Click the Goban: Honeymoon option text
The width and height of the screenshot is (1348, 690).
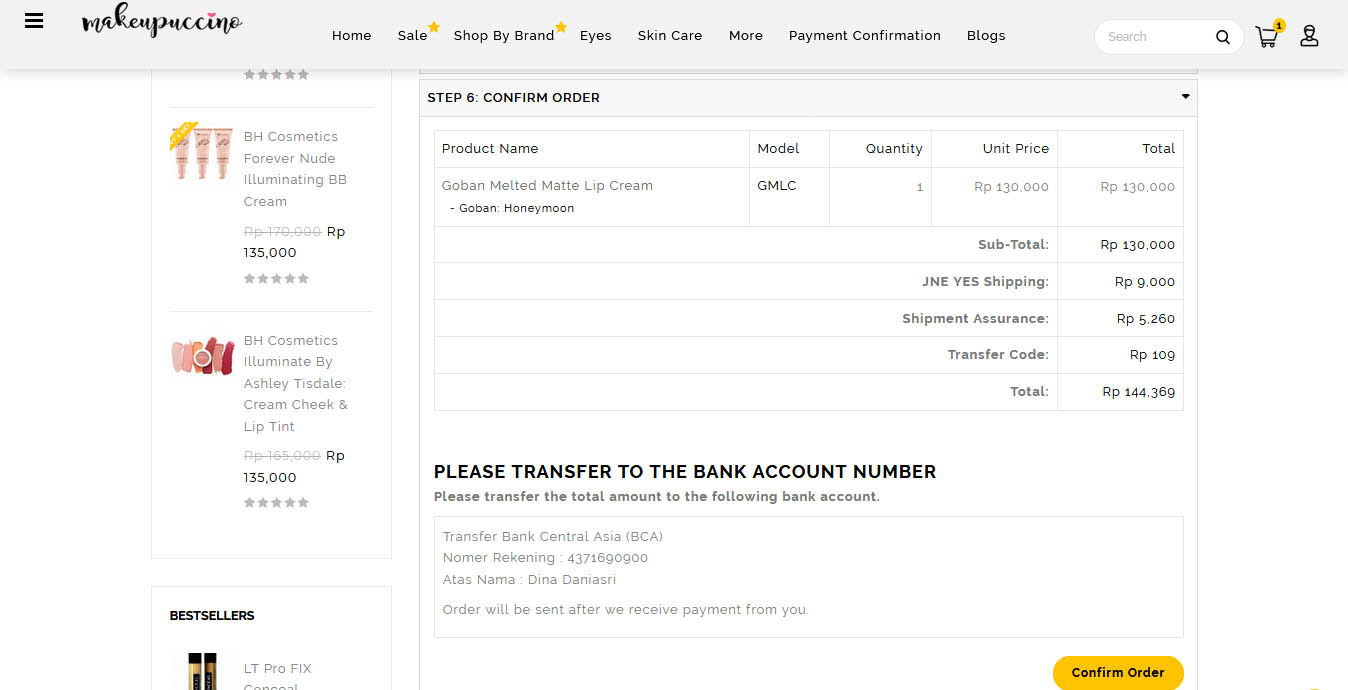[516, 208]
